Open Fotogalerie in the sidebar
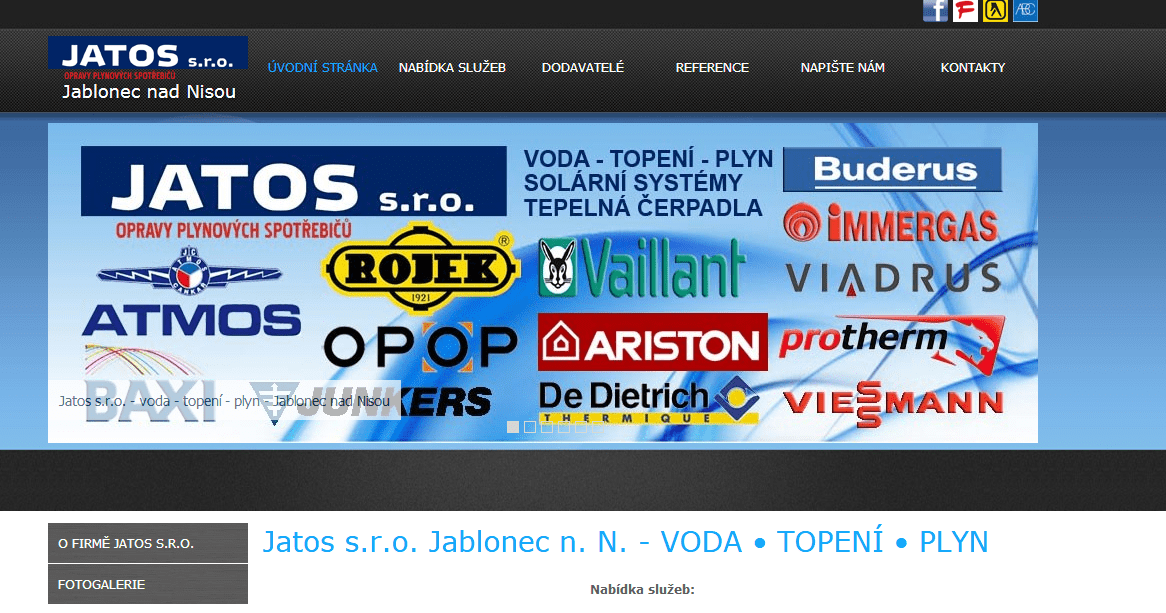The height and width of the screenshot is (613, 1166). (x=148, y=584)
